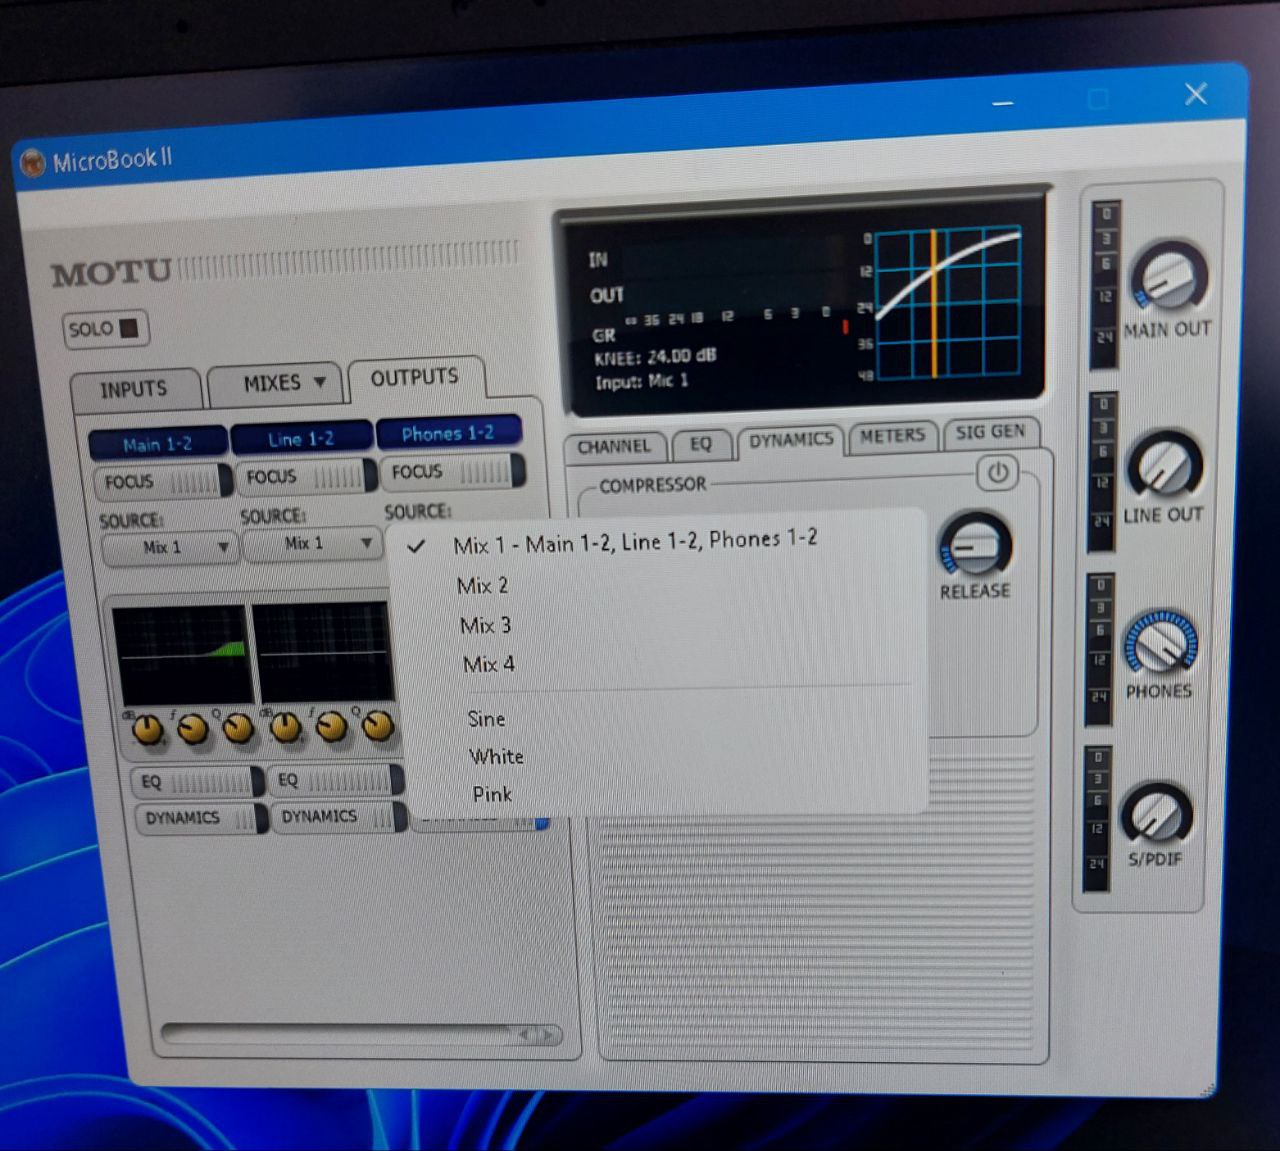Screen dimensions: 1280x1151
Task: Enable EQ on the Line 1-2 output
Action: tap(336, 780)
